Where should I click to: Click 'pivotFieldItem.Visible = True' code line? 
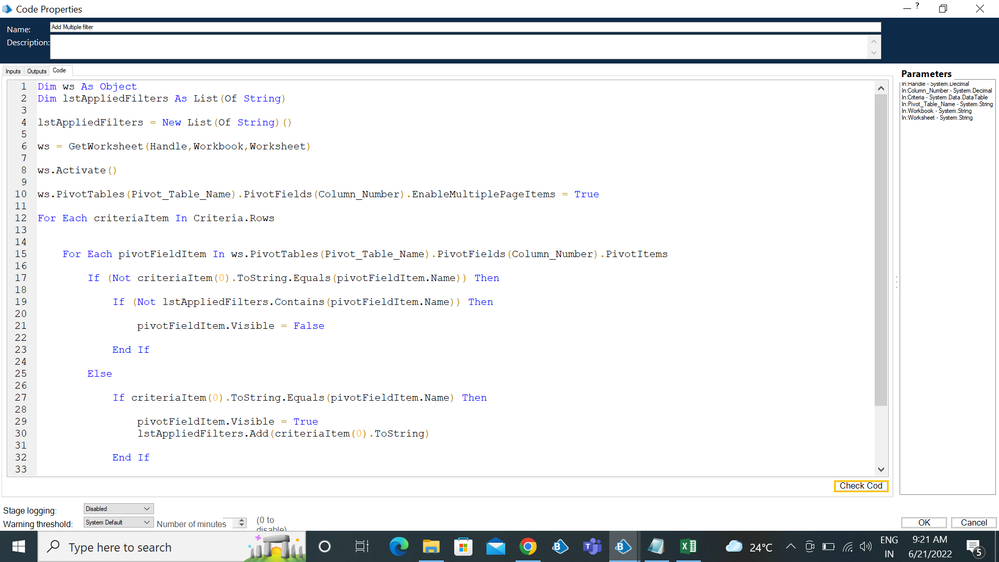click(x=227, y=421)
